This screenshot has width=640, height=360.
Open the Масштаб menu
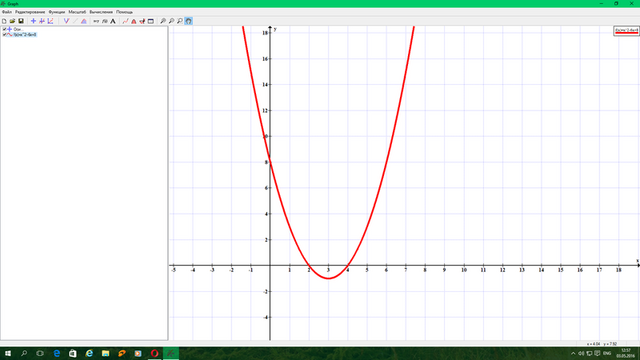pos(77,12)
